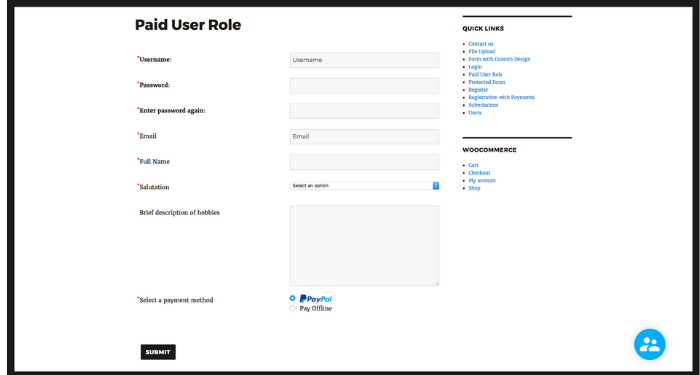Open Form with Custom Design link
Image resolution: width=700 pixels, height=375 pixels.
tap(499, 59)
